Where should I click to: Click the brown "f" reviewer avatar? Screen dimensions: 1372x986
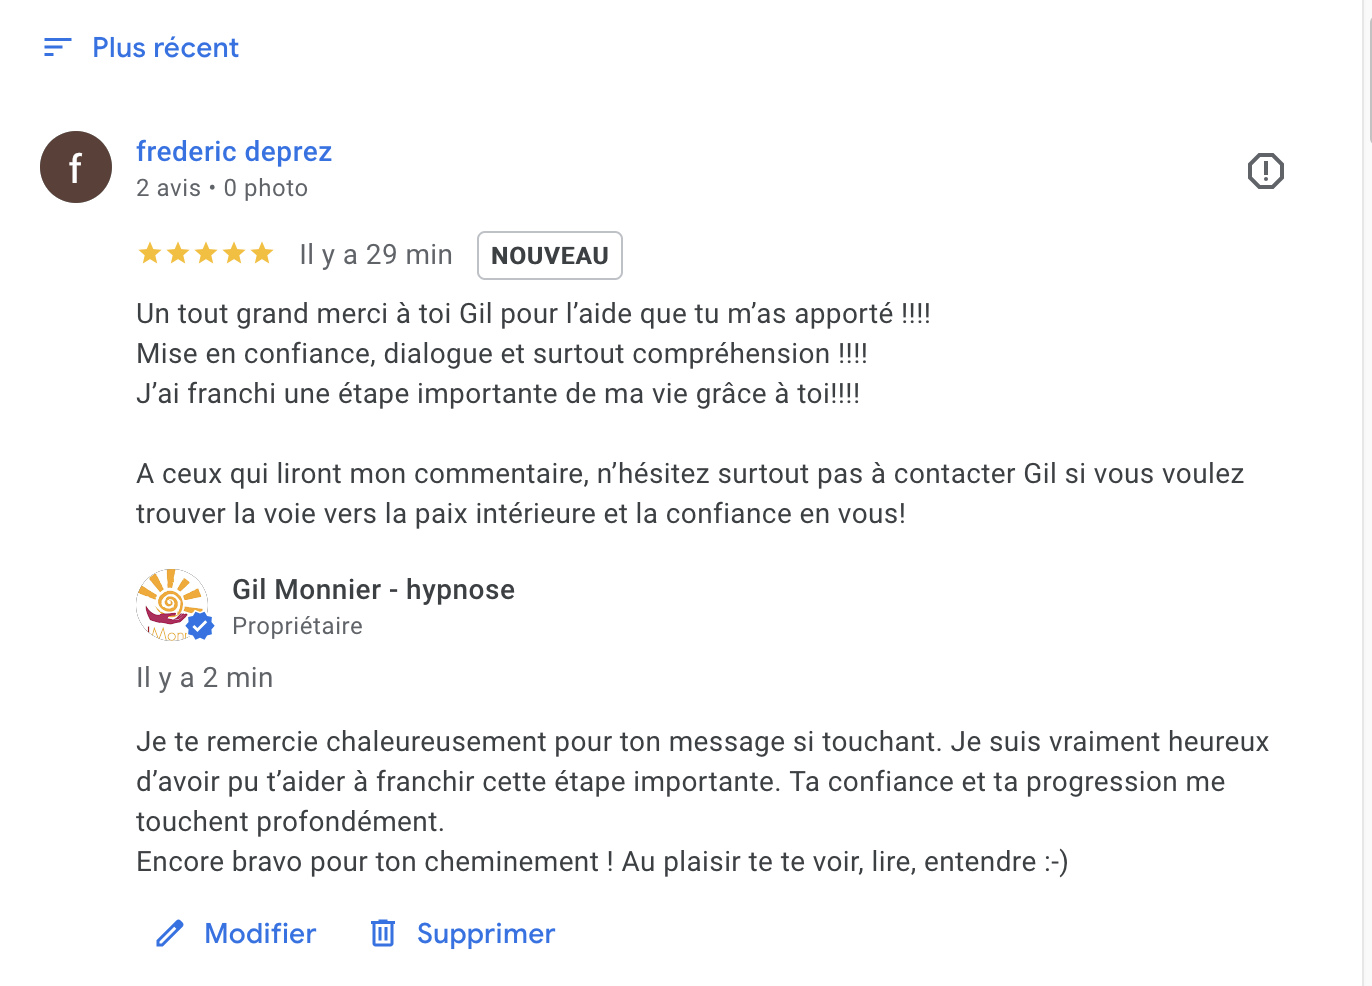point(76,167)
